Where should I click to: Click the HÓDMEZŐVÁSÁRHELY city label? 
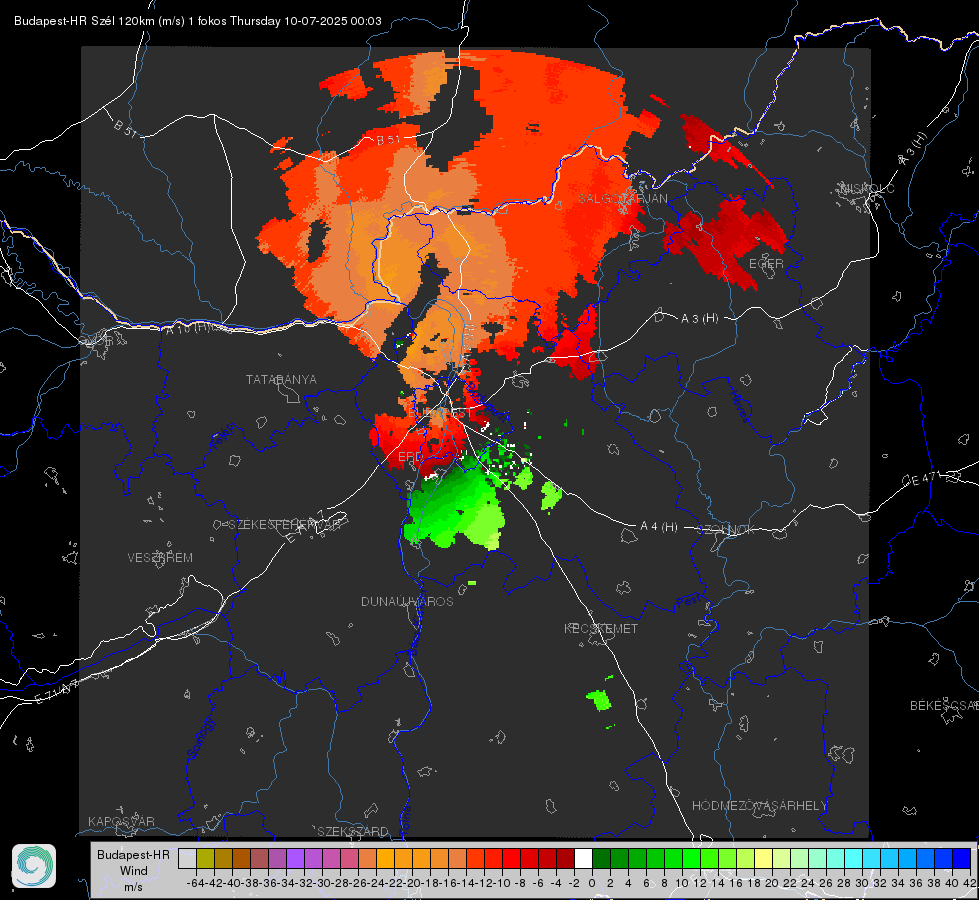(x=759, y=806)
